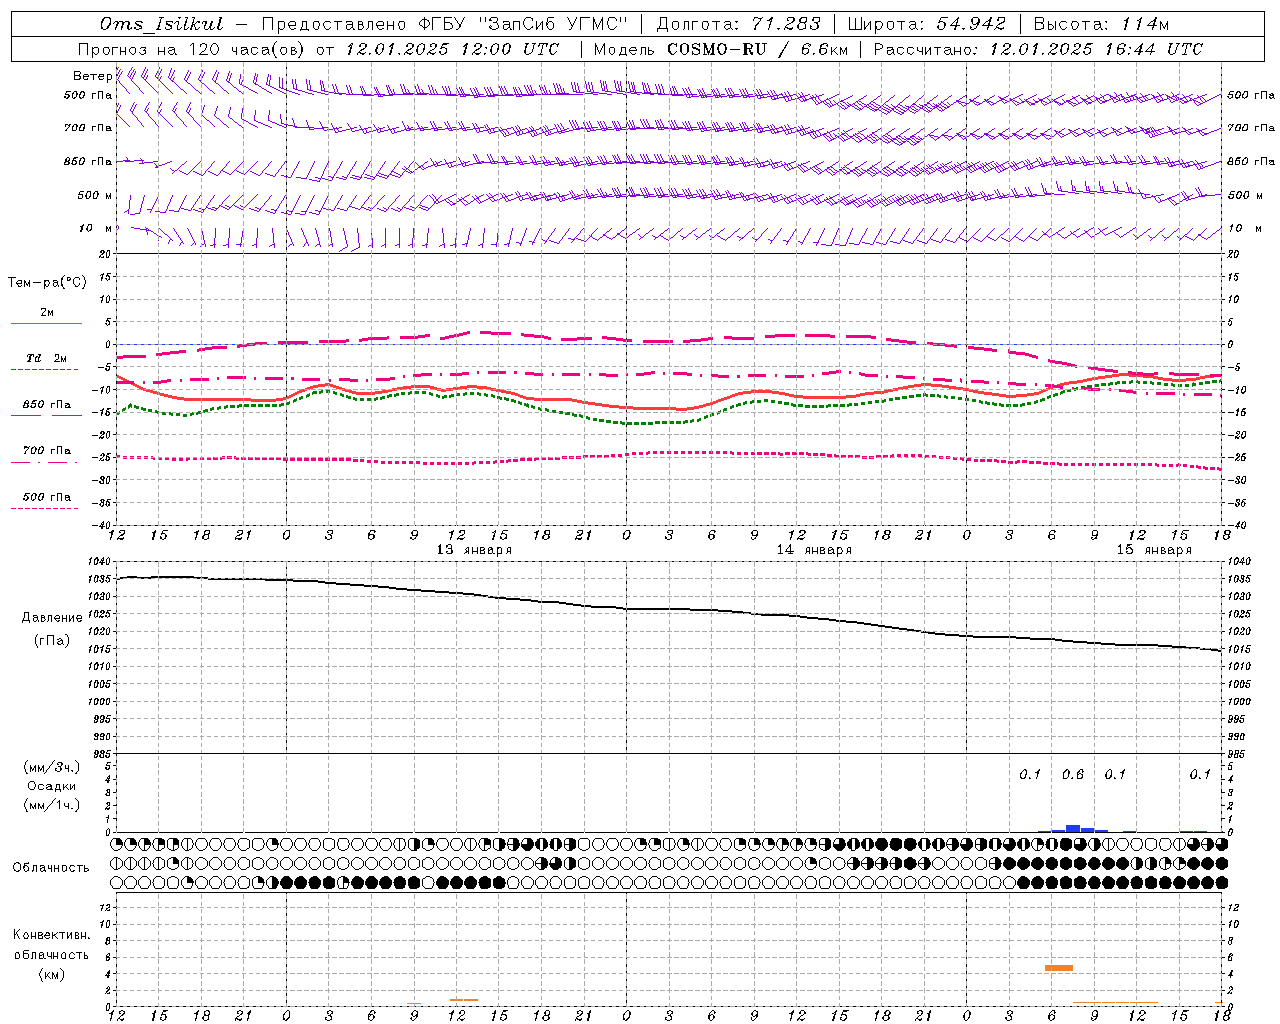Click the "Модель COSMO-RU / 6.6км" text
This screenshot has height=1024, width=1280.
pos(720,49)
